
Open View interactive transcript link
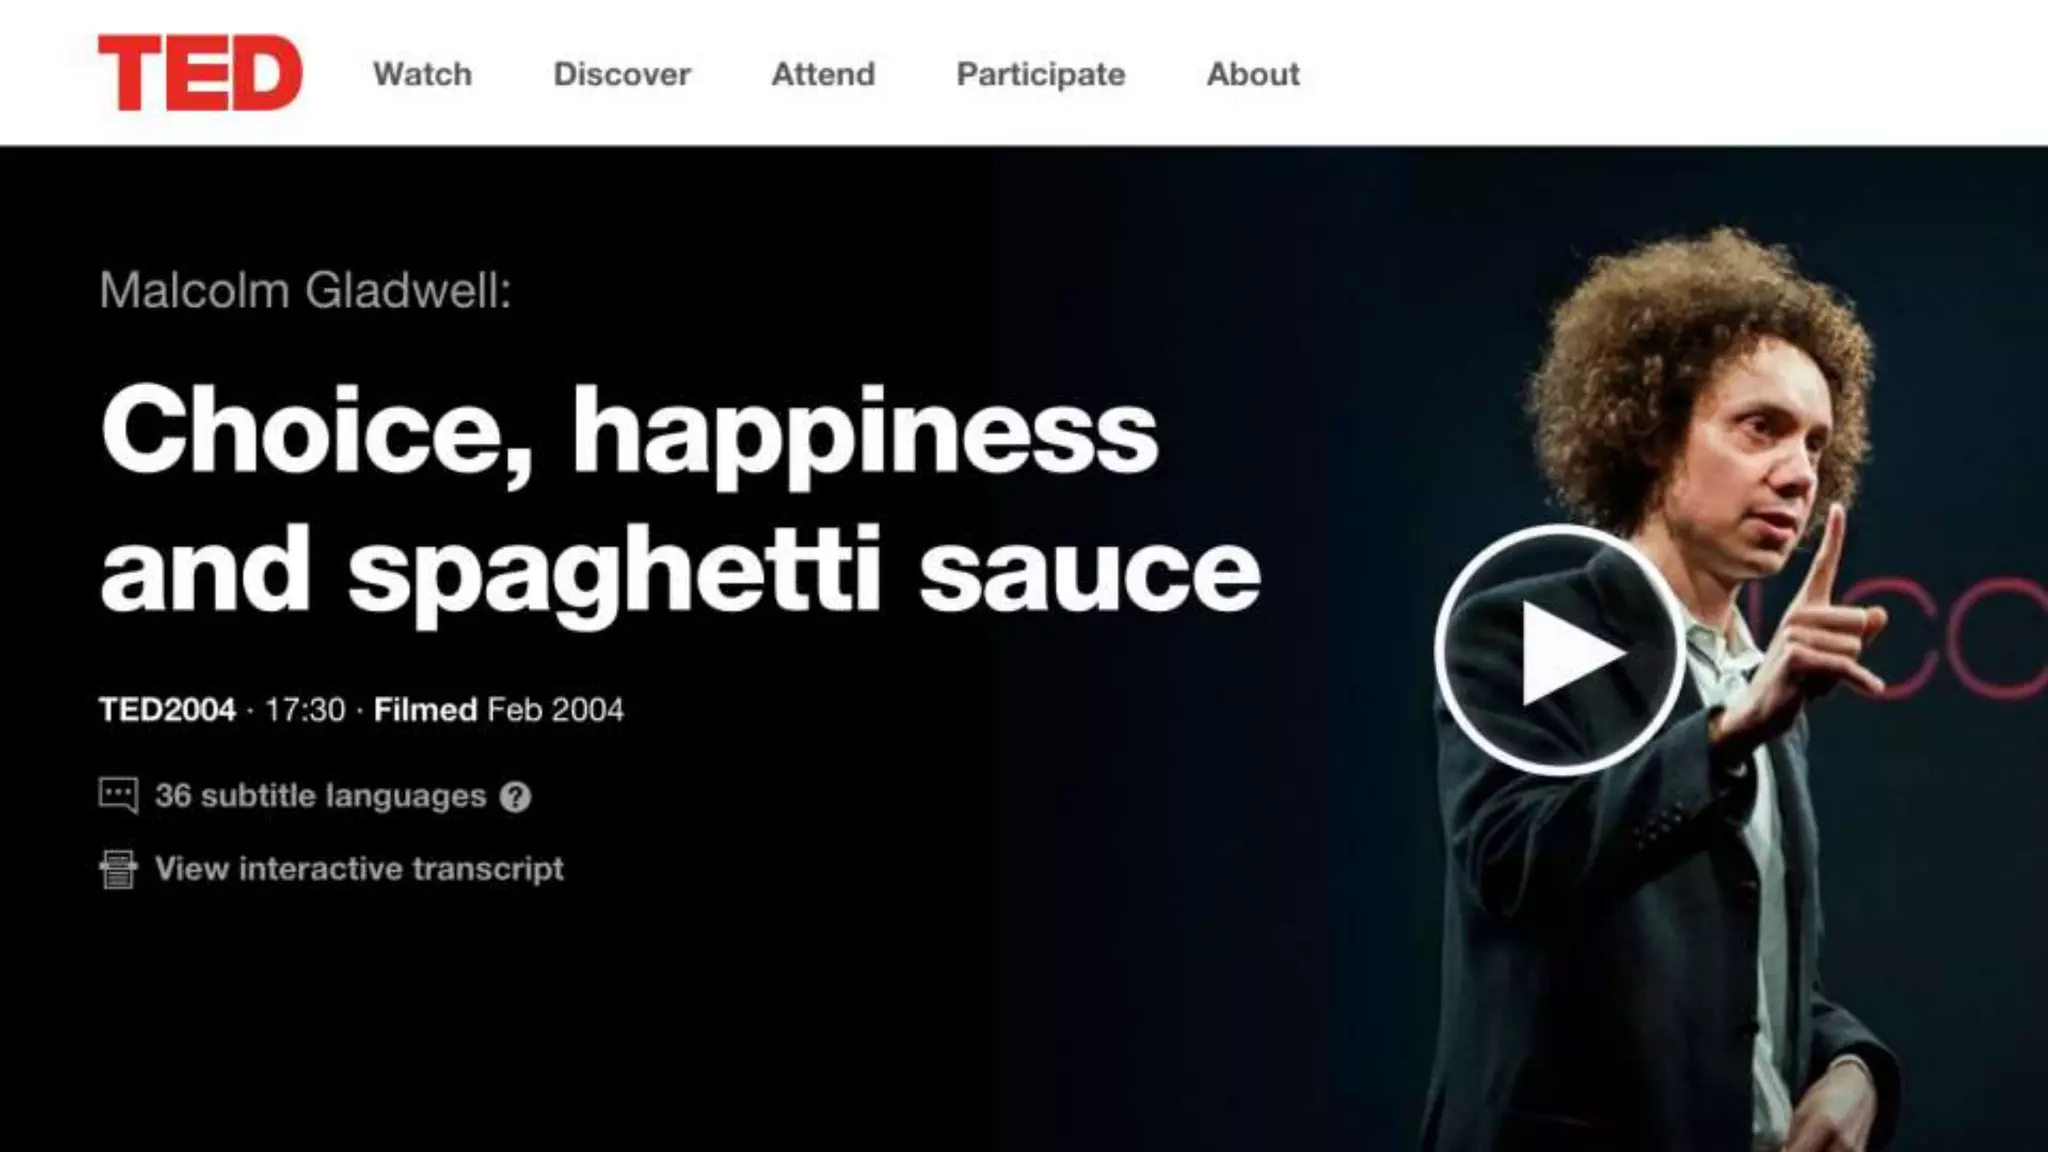pyautogui.click(x=359, y=869)
